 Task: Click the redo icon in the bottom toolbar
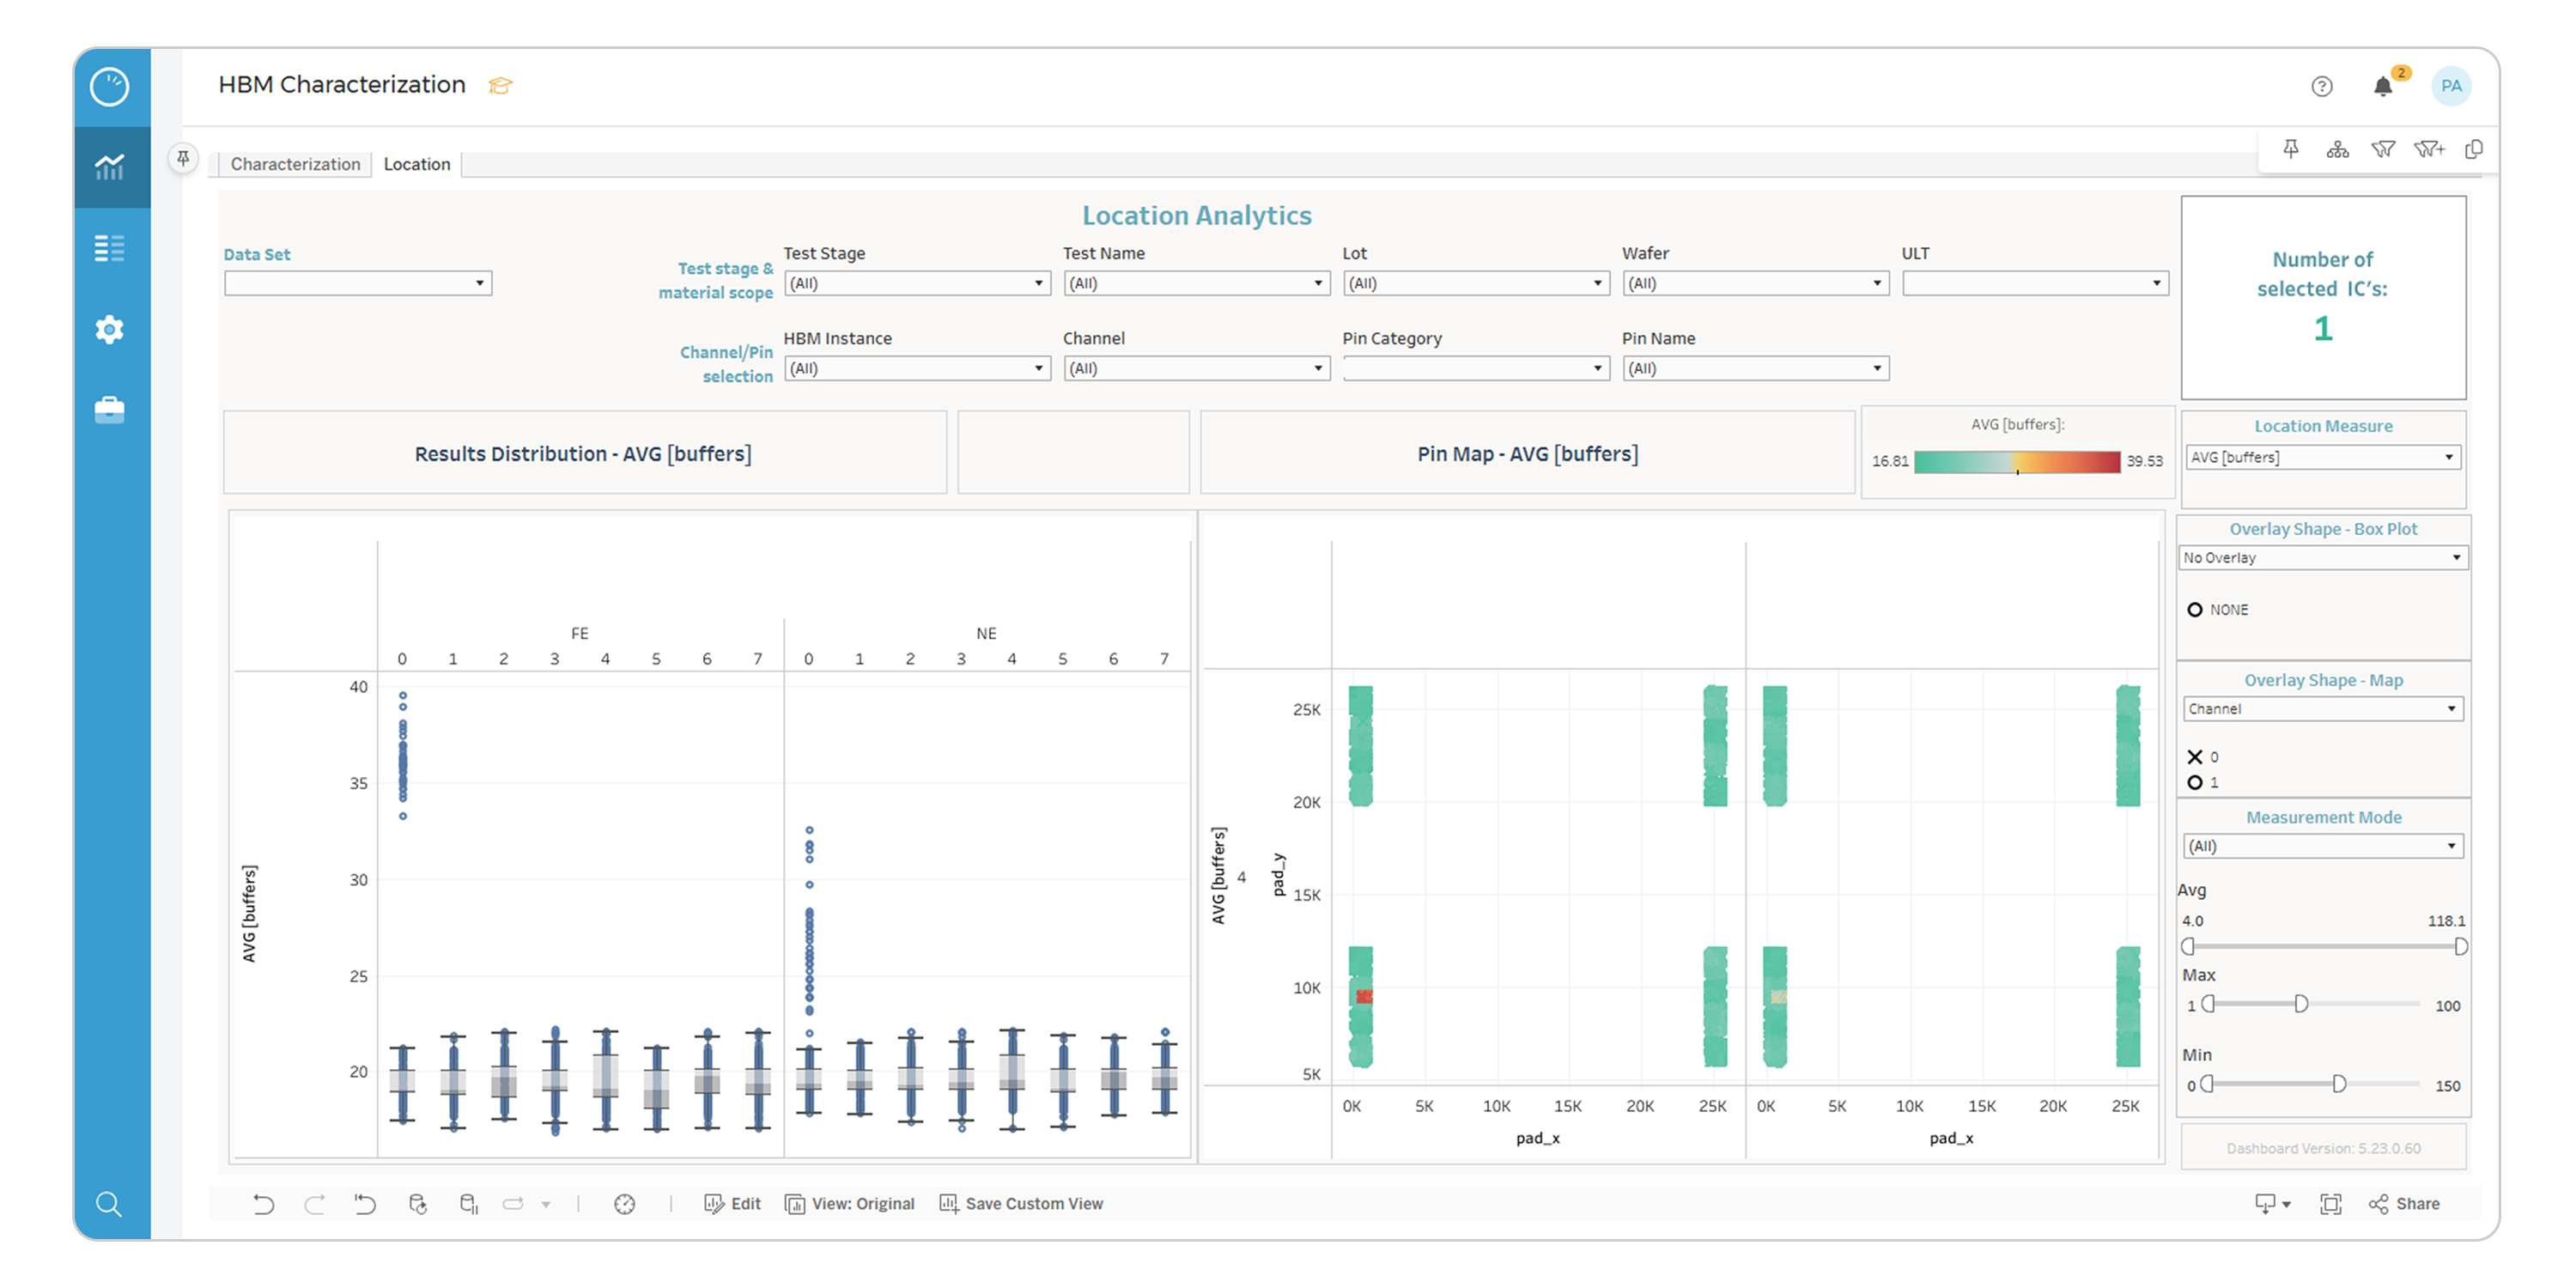click(315, 1203)
